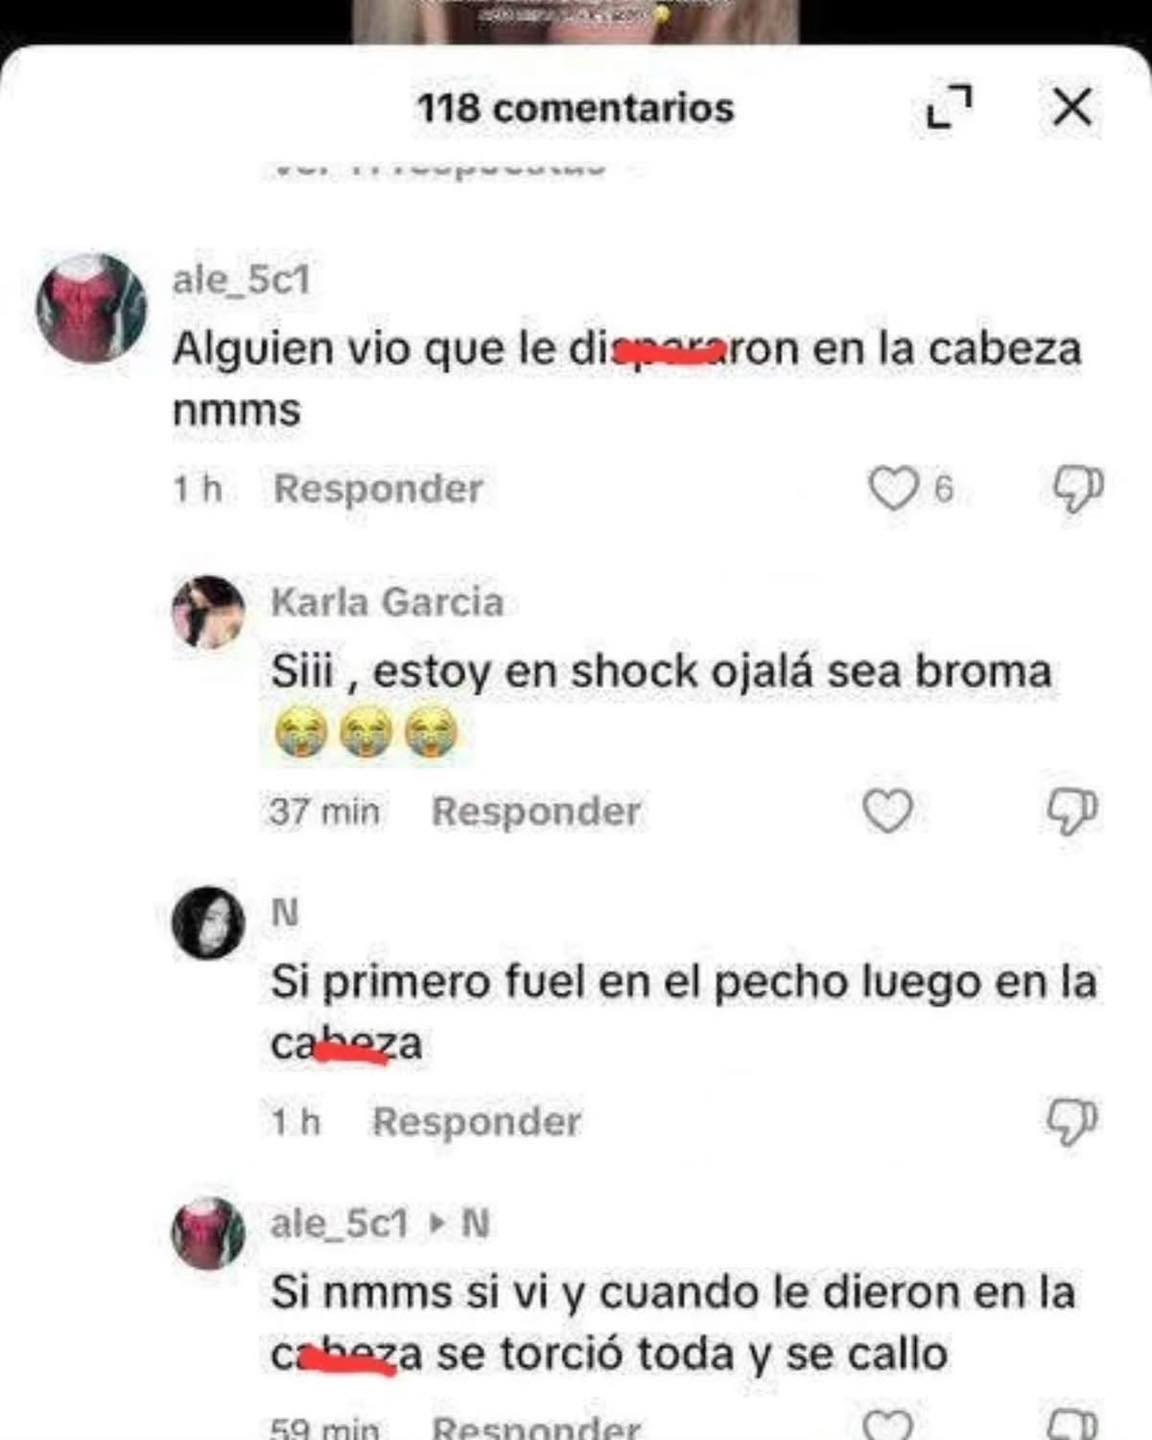
Task: Open the ale_5c1 username link
Action: pyautogui.click(x=241, y=279)
